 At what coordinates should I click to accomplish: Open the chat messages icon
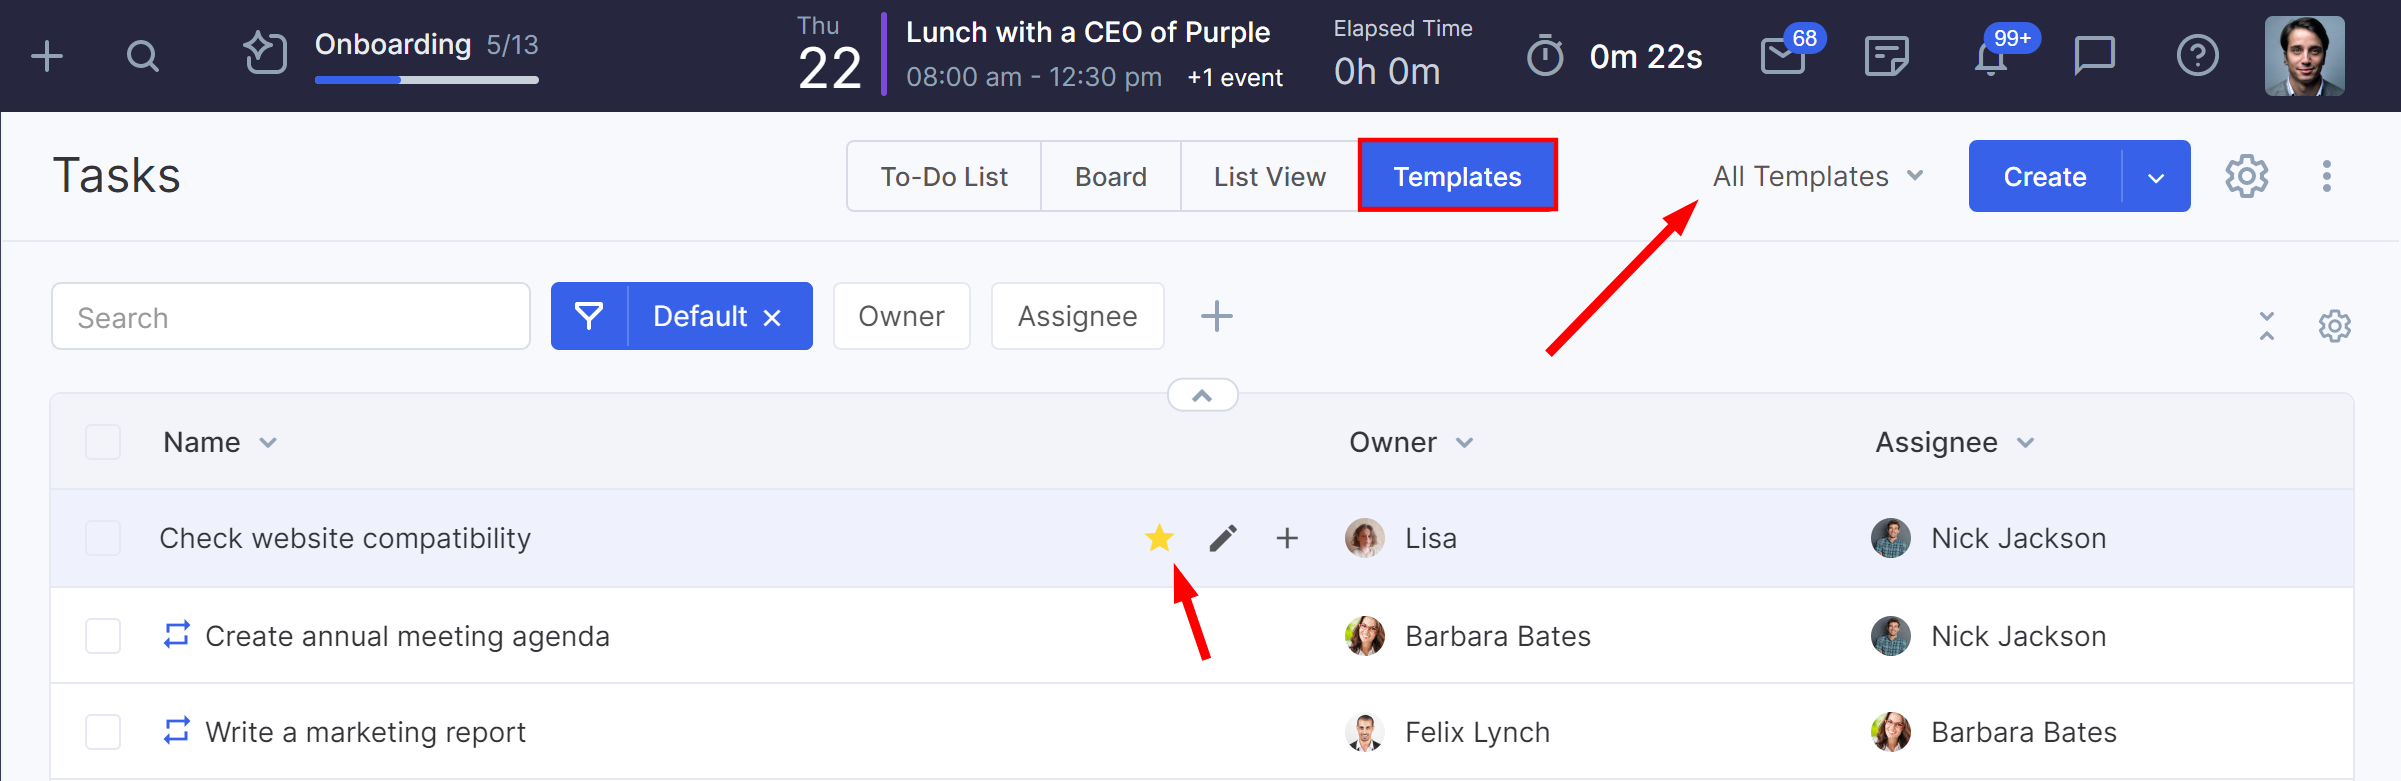click(2094, 56)
